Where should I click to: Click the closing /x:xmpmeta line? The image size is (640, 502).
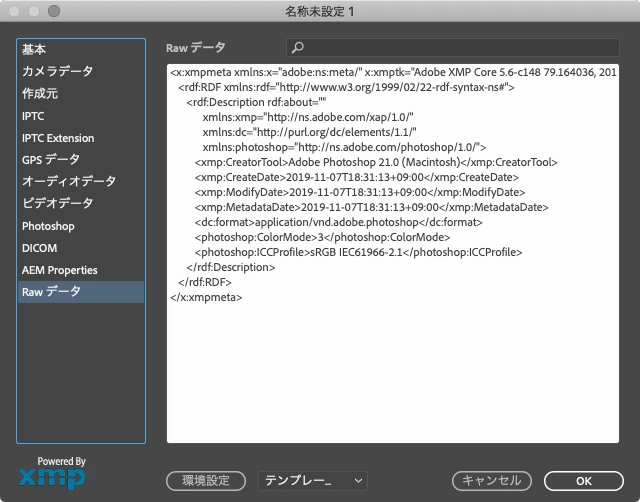click(206, 298)
